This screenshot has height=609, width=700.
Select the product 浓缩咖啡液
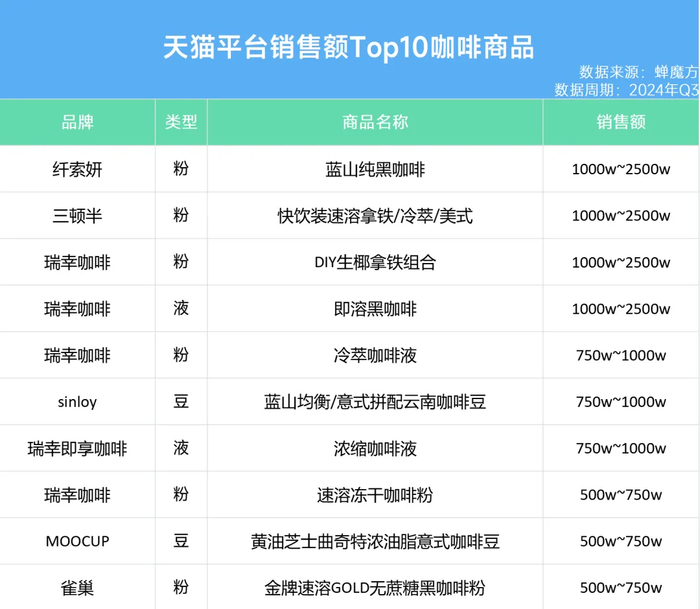[x=375, y=449]
